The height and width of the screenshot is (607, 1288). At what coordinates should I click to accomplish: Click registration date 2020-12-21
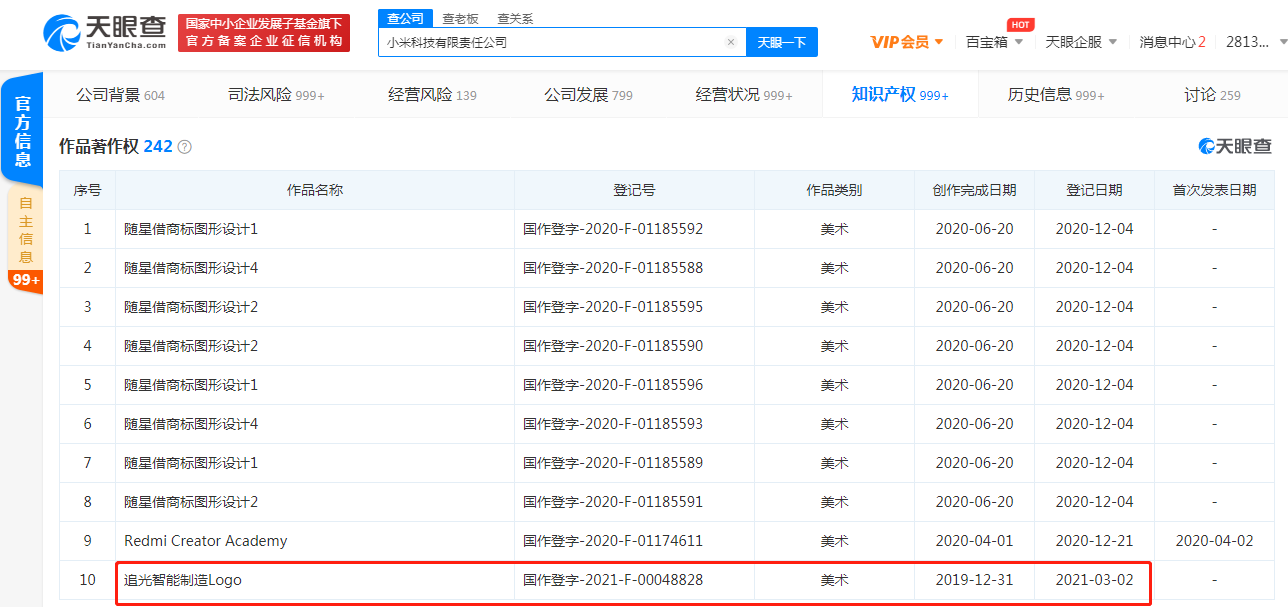[1094, 541]
